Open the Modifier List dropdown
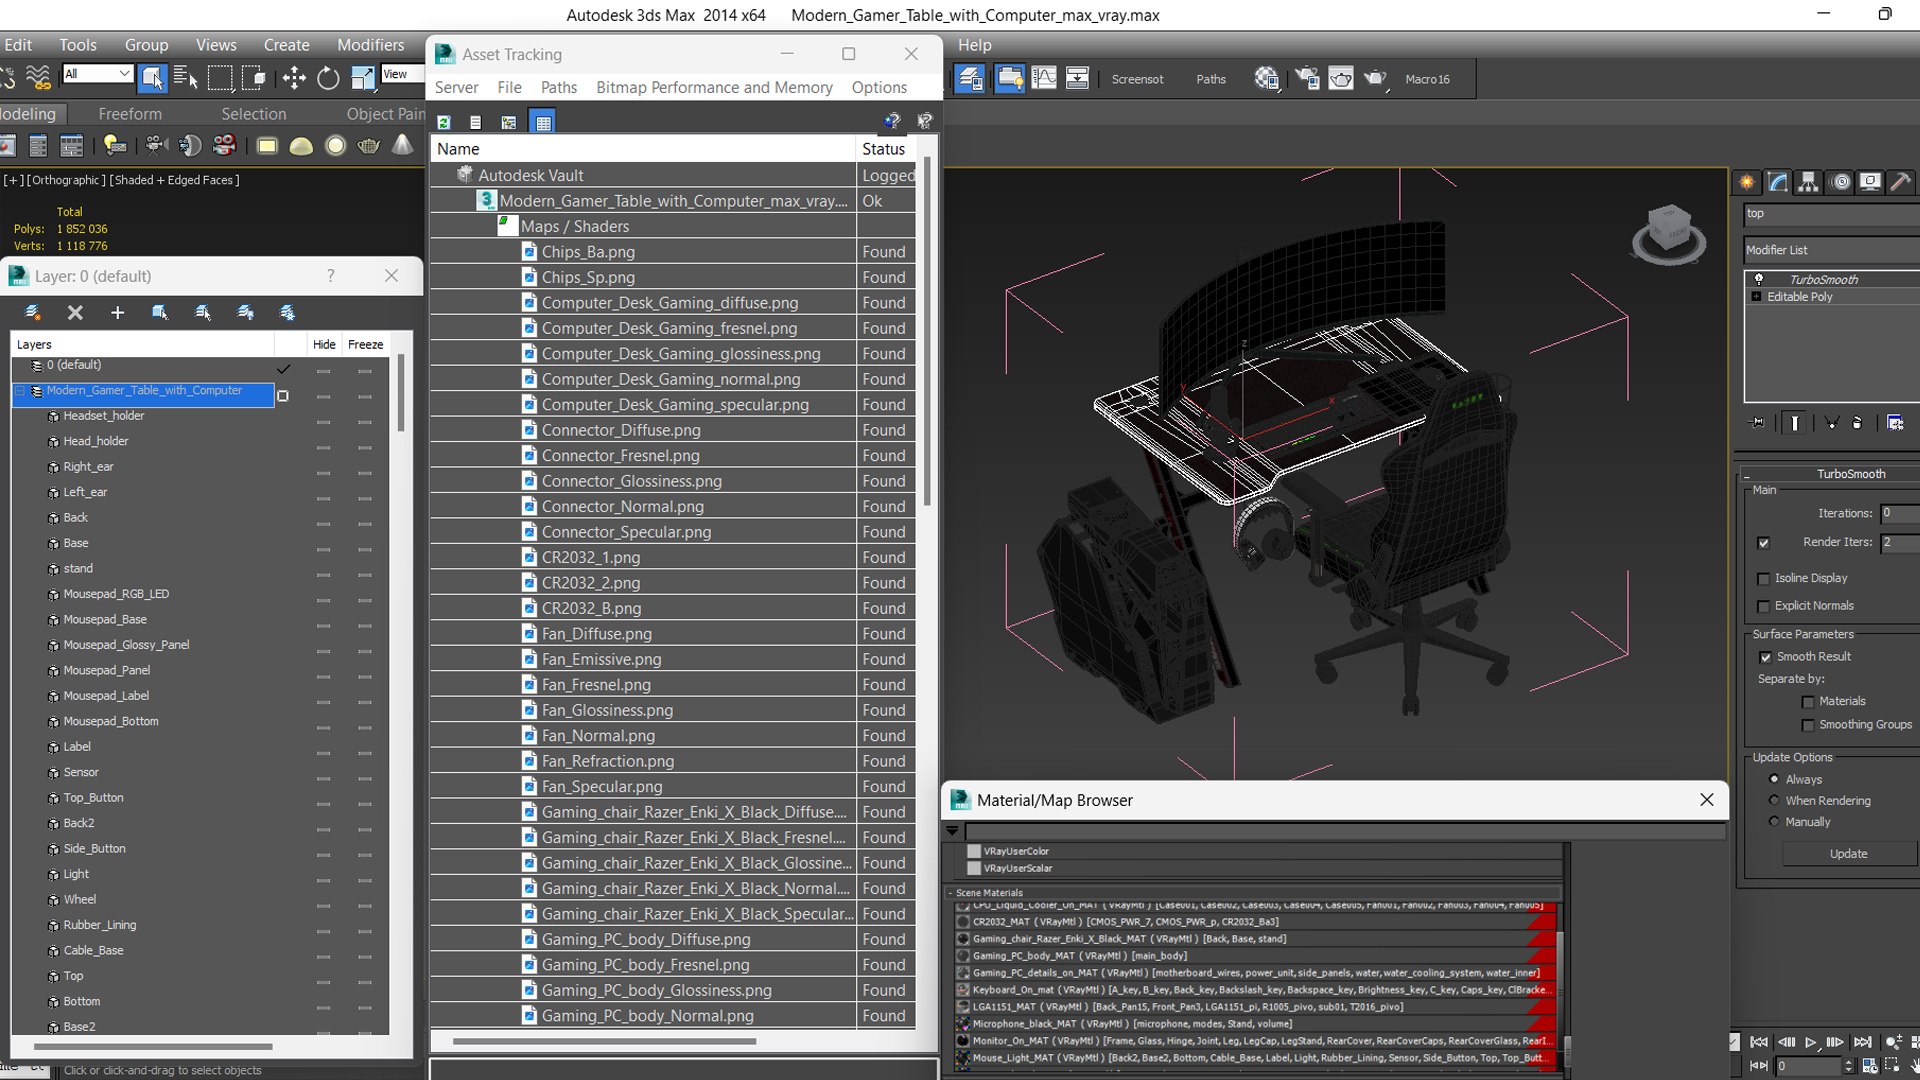Viewport: 1920px width, 1080px height. click(x=1831, y=250)
